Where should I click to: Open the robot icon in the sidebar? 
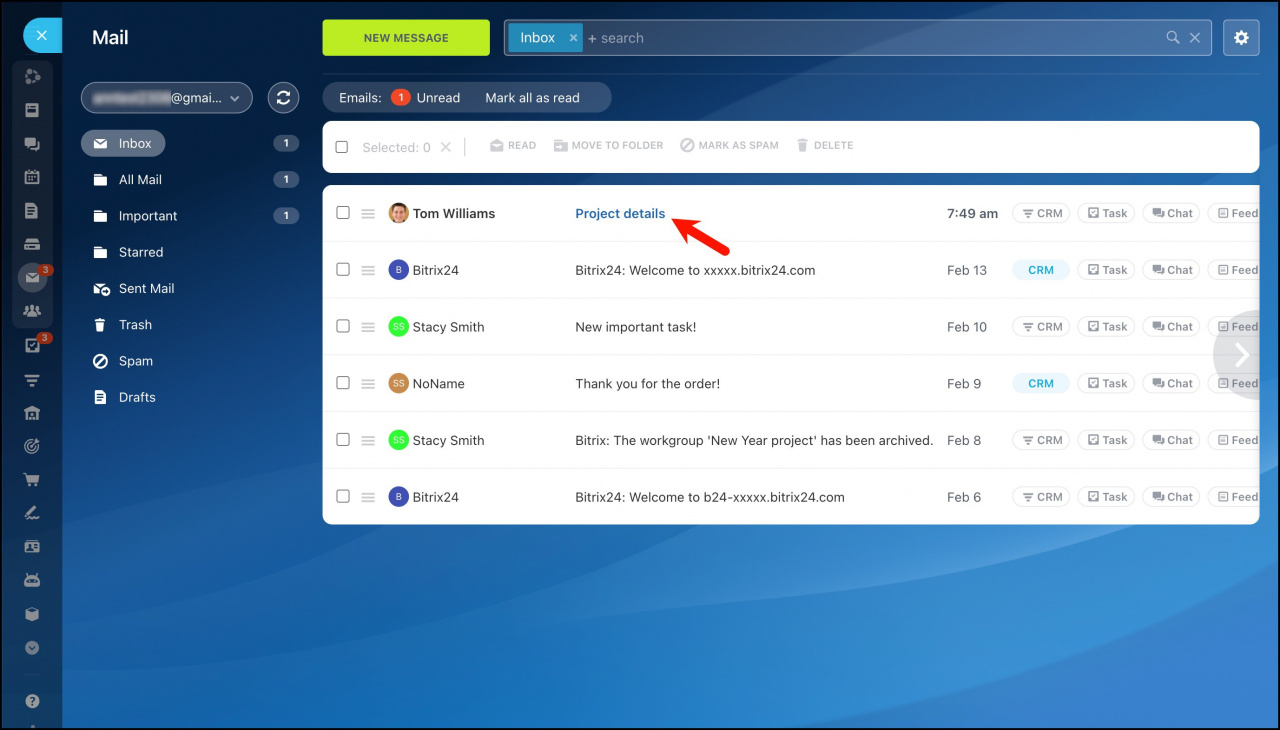[x=32, y=580]
